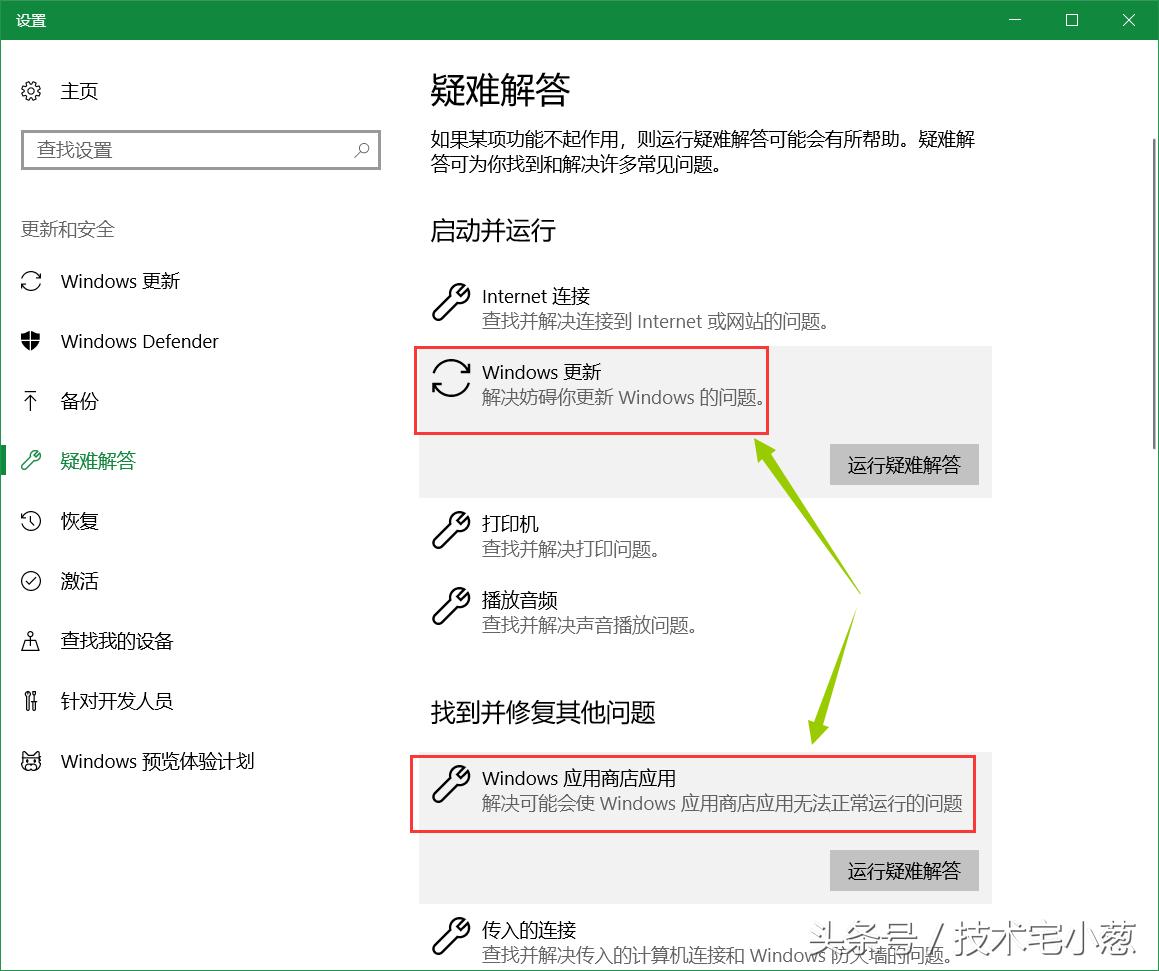Viewport: 1159px width, 971px height.
Task: Click the 主页 home gear icon
Action: click(30, 90)
